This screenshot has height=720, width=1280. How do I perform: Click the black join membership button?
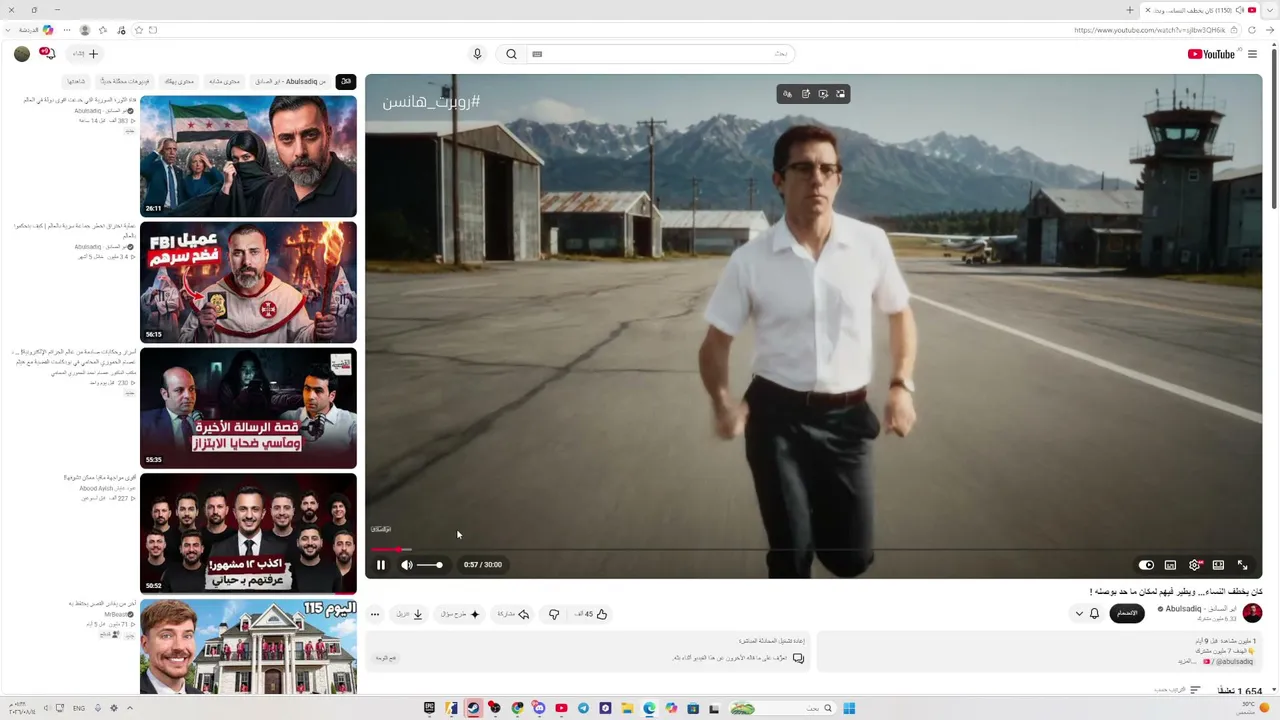click(1127, 613)
